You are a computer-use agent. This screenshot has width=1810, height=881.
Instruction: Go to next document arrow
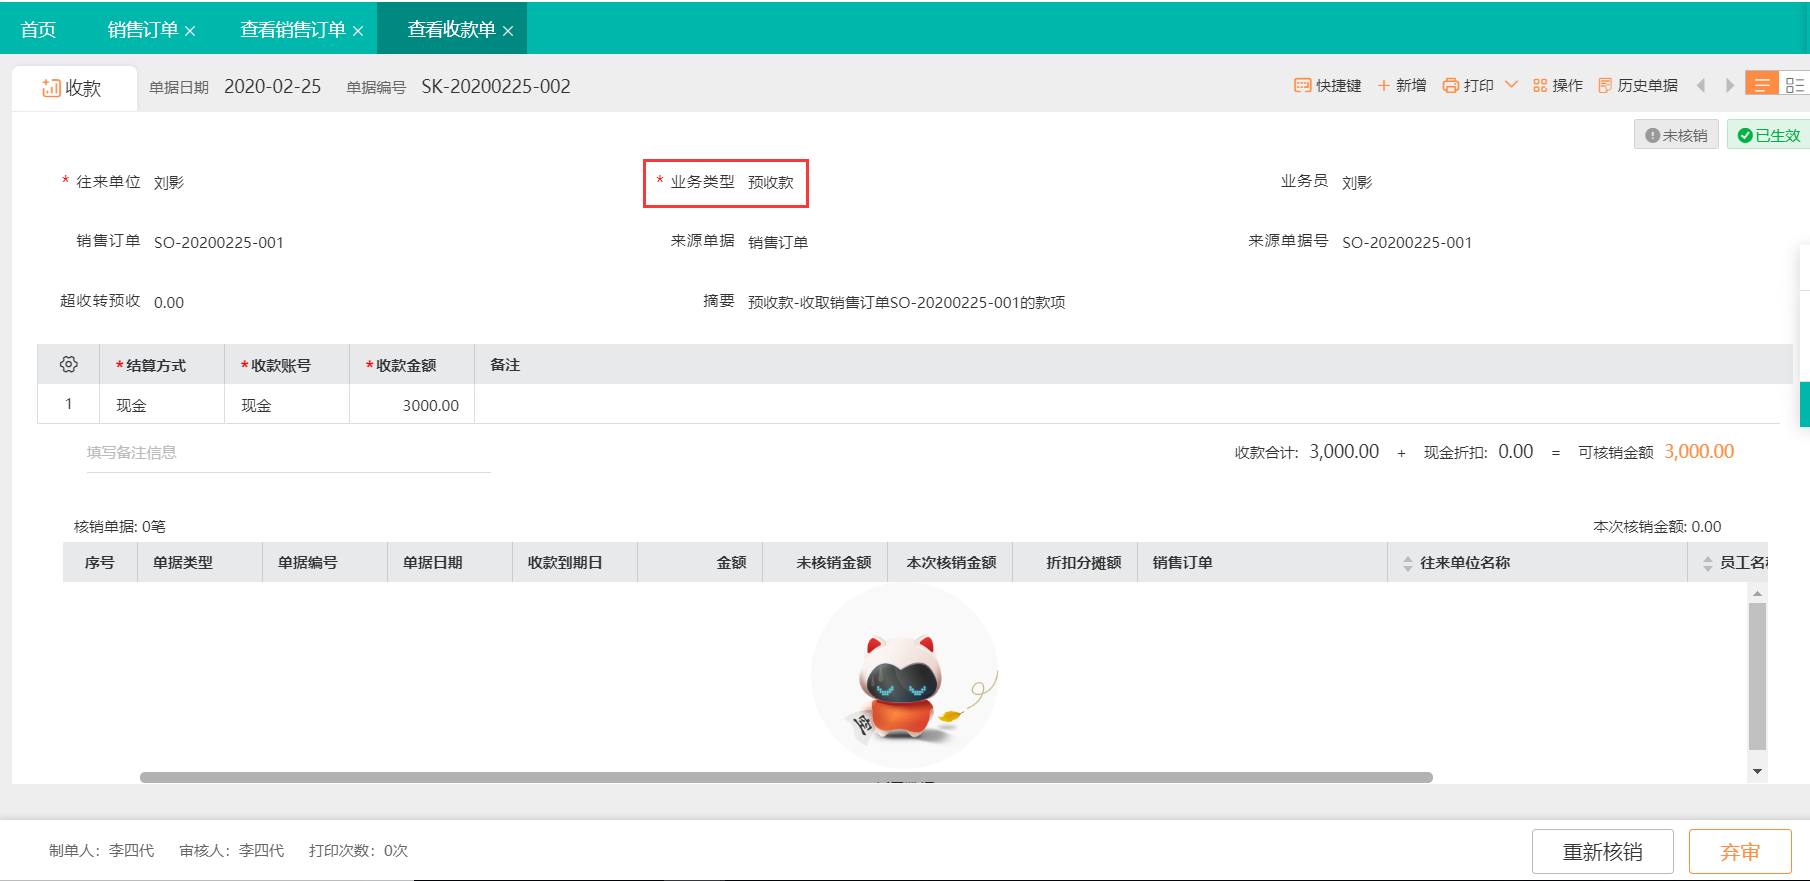tap(1729, 86)
